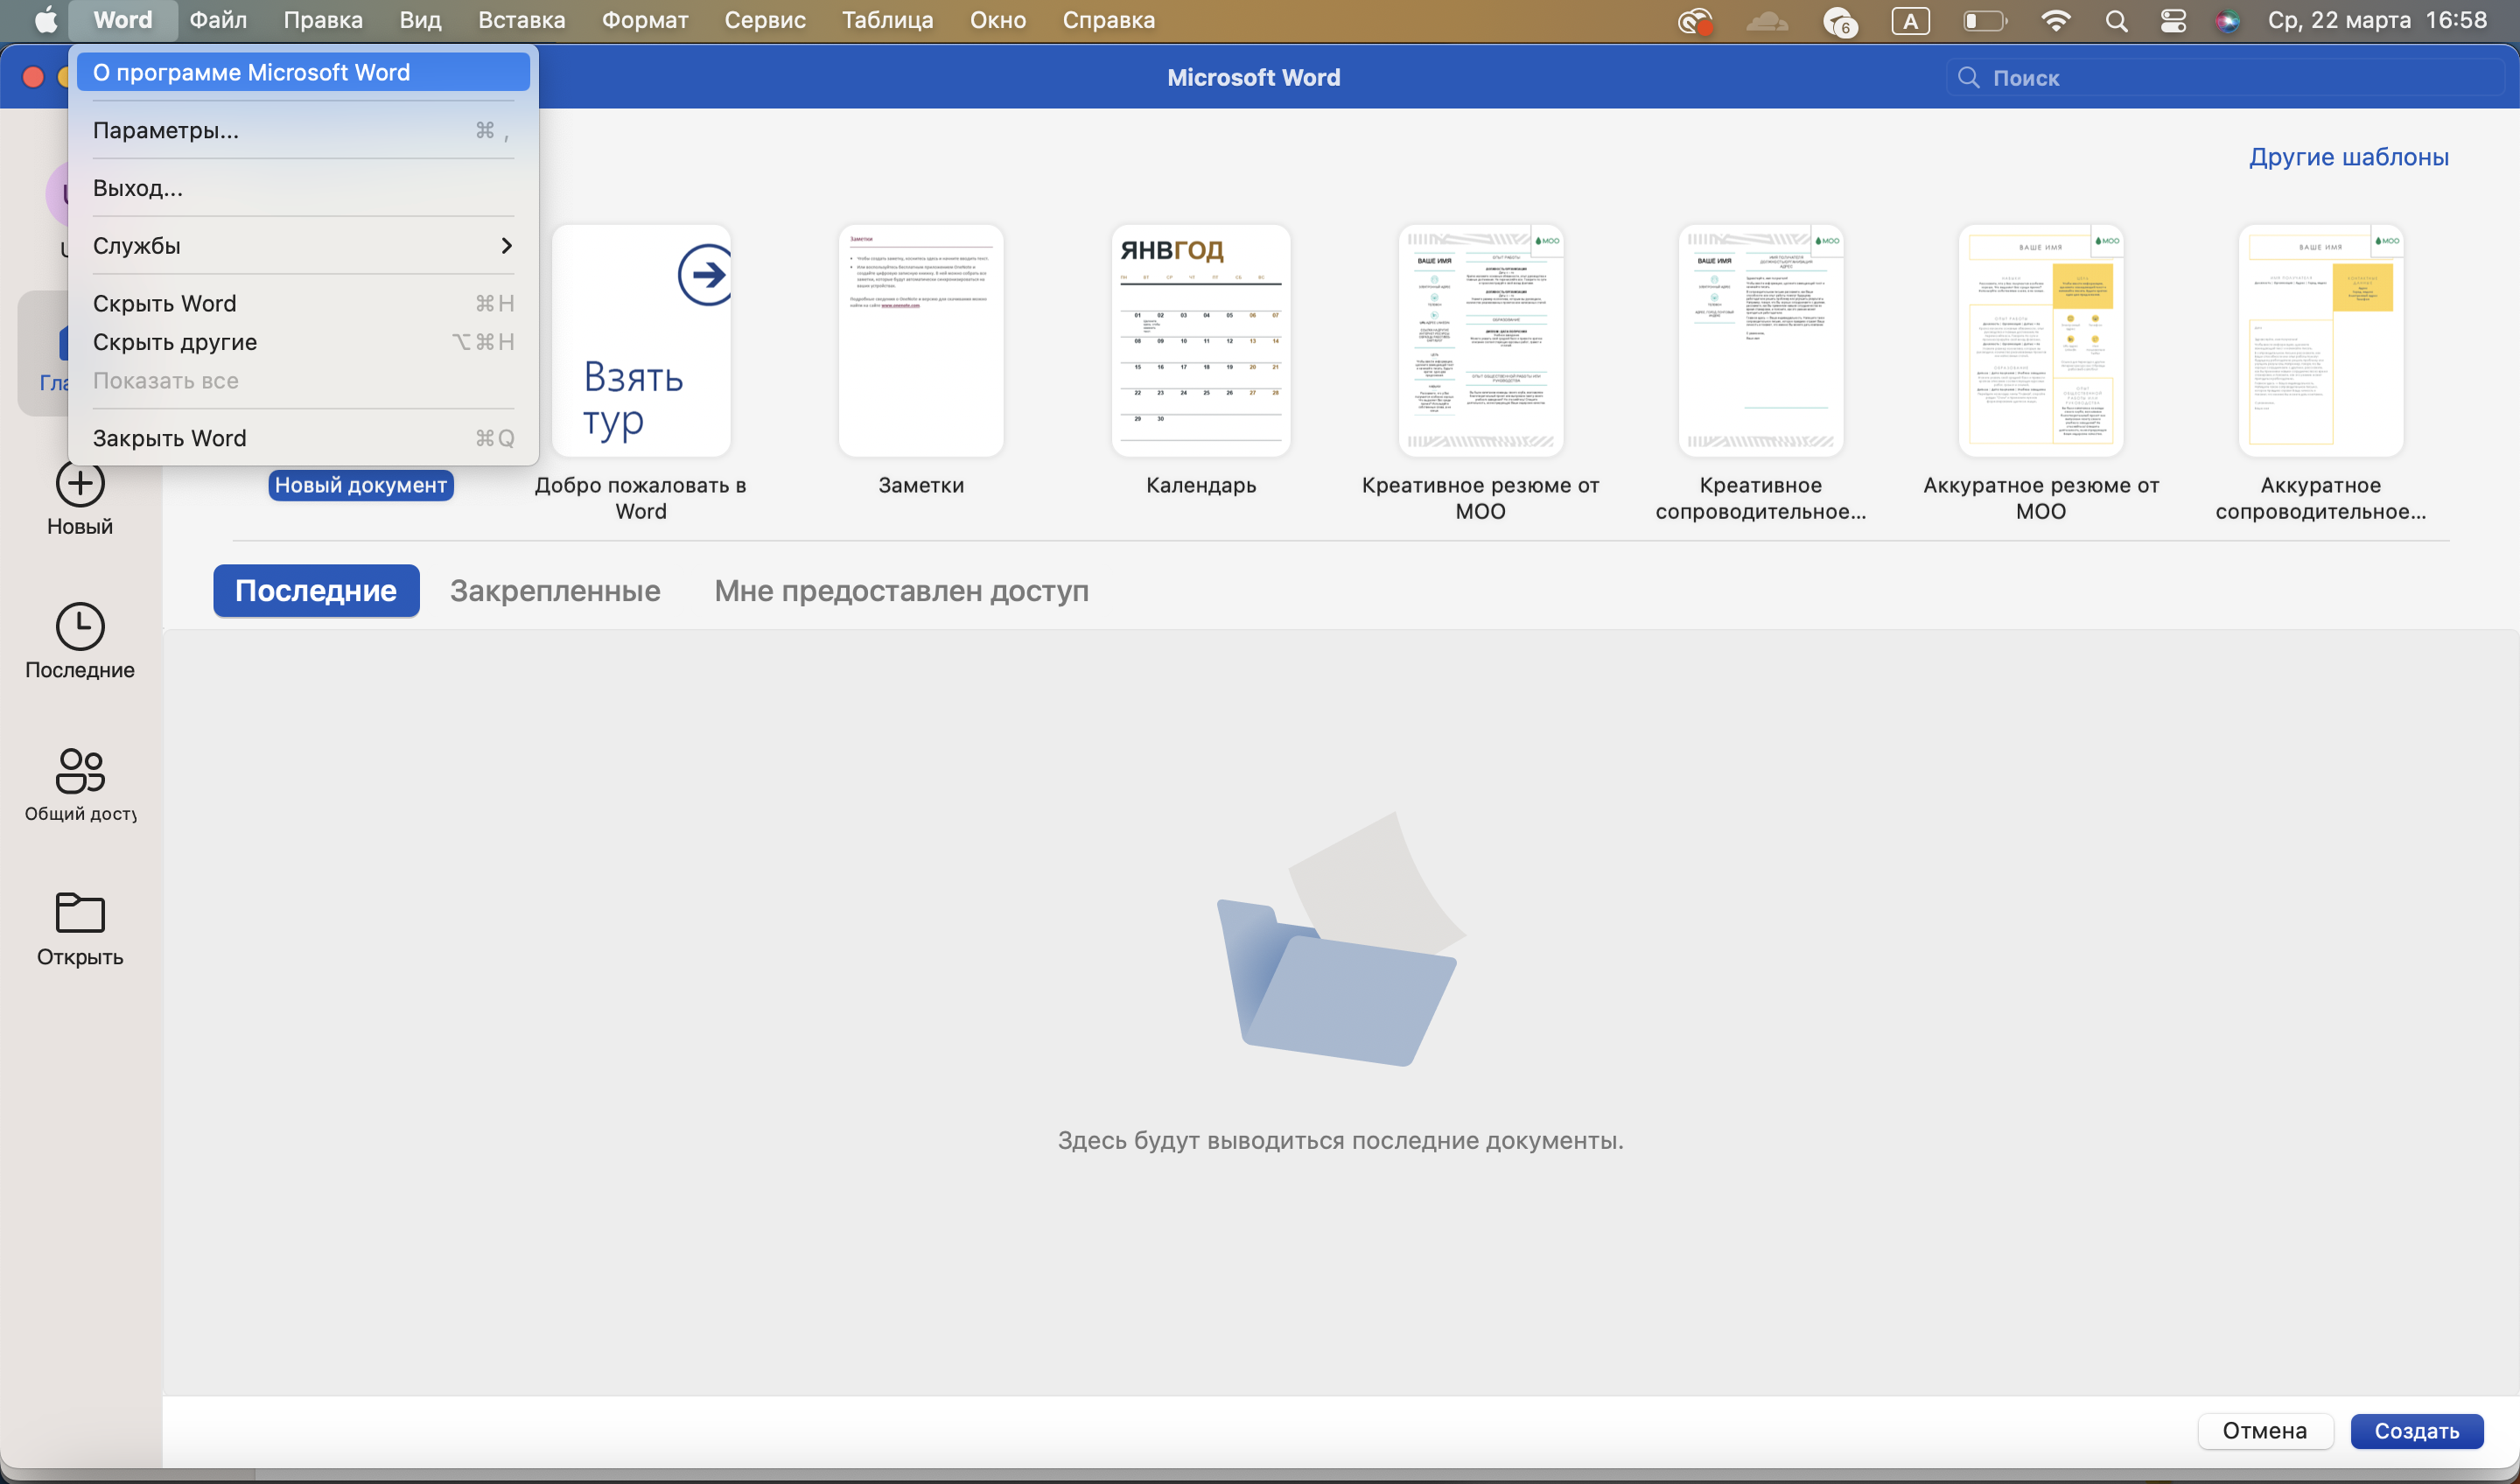Click the Open folder icon in sidebar
This screenshot has width=2520, height=1484.
[x=79, y=913]
